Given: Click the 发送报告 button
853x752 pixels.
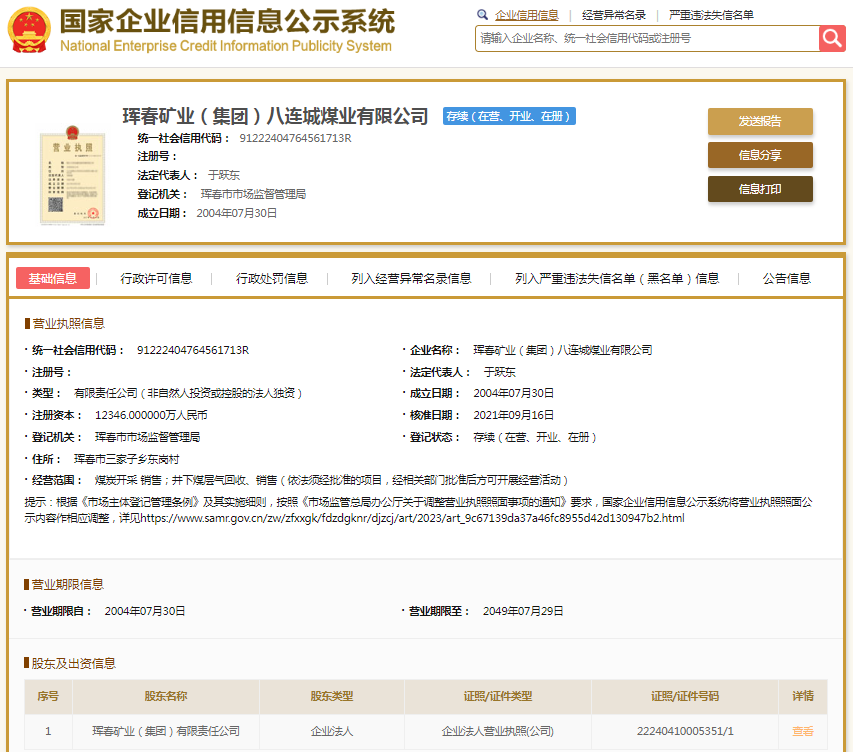Looking at the screenshot, I should (x=760, y=121).
